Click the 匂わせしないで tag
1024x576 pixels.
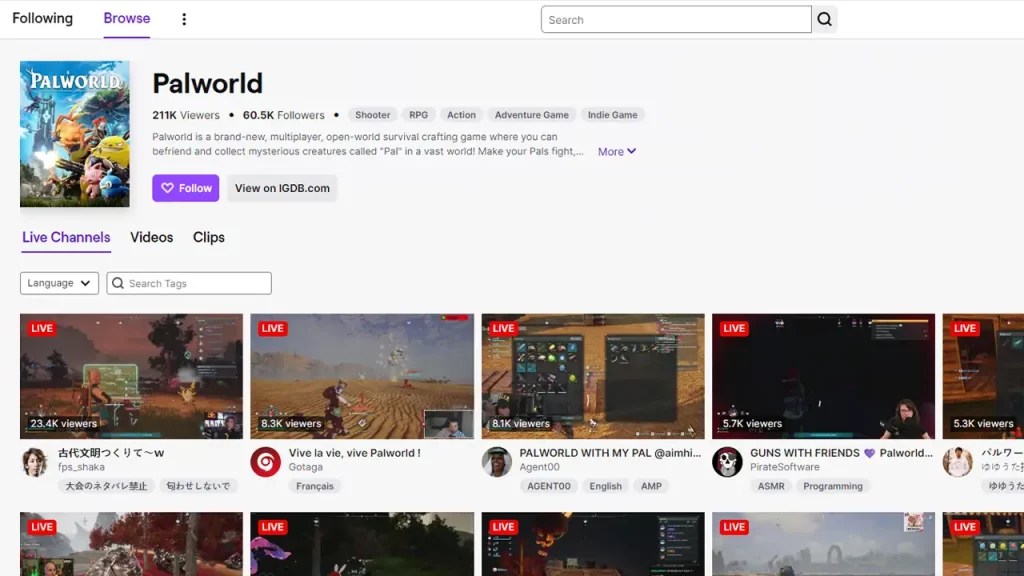tap(198, 486)
